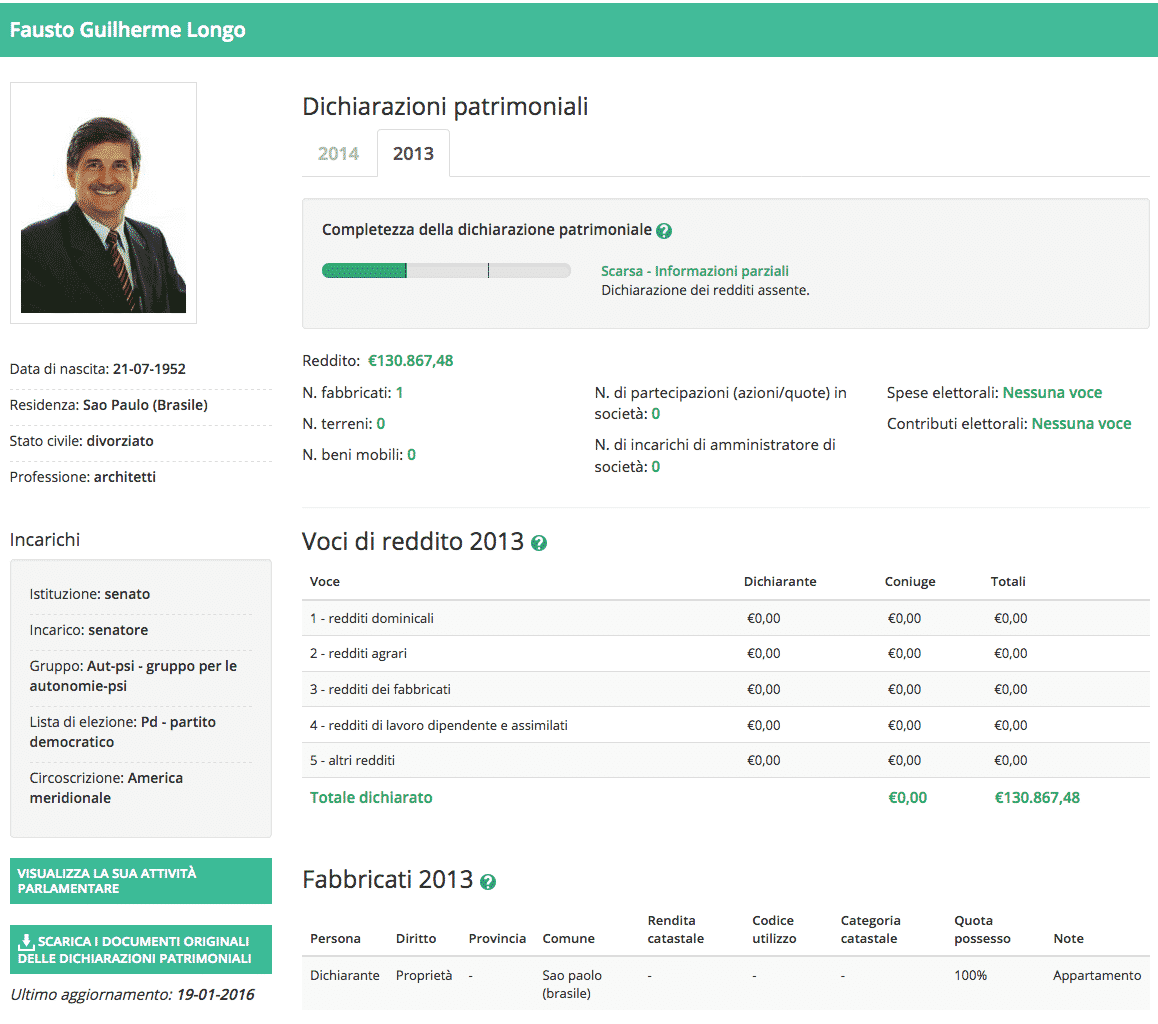Click N. beni mobili value 0
The image size is (1158, 1024).
[x=411, y=455]
